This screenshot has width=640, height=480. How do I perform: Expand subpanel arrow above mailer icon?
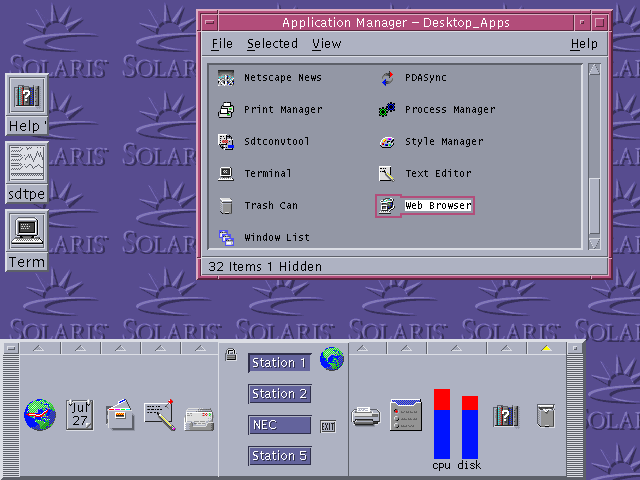point(200,348)
